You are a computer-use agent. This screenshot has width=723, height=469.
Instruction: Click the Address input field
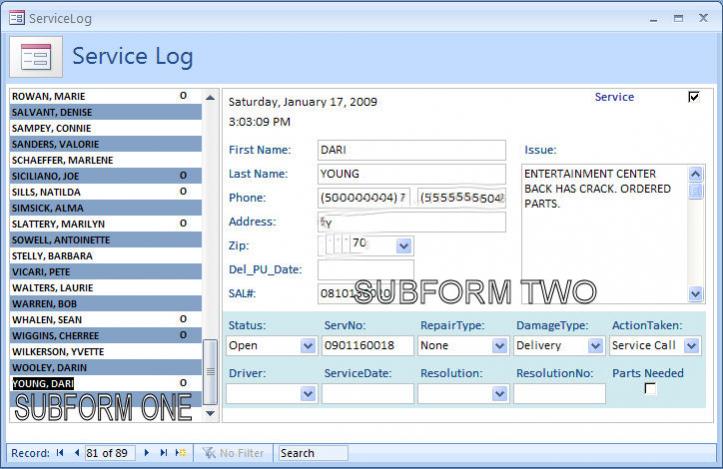pyautogui.click(x=411, y=222)
